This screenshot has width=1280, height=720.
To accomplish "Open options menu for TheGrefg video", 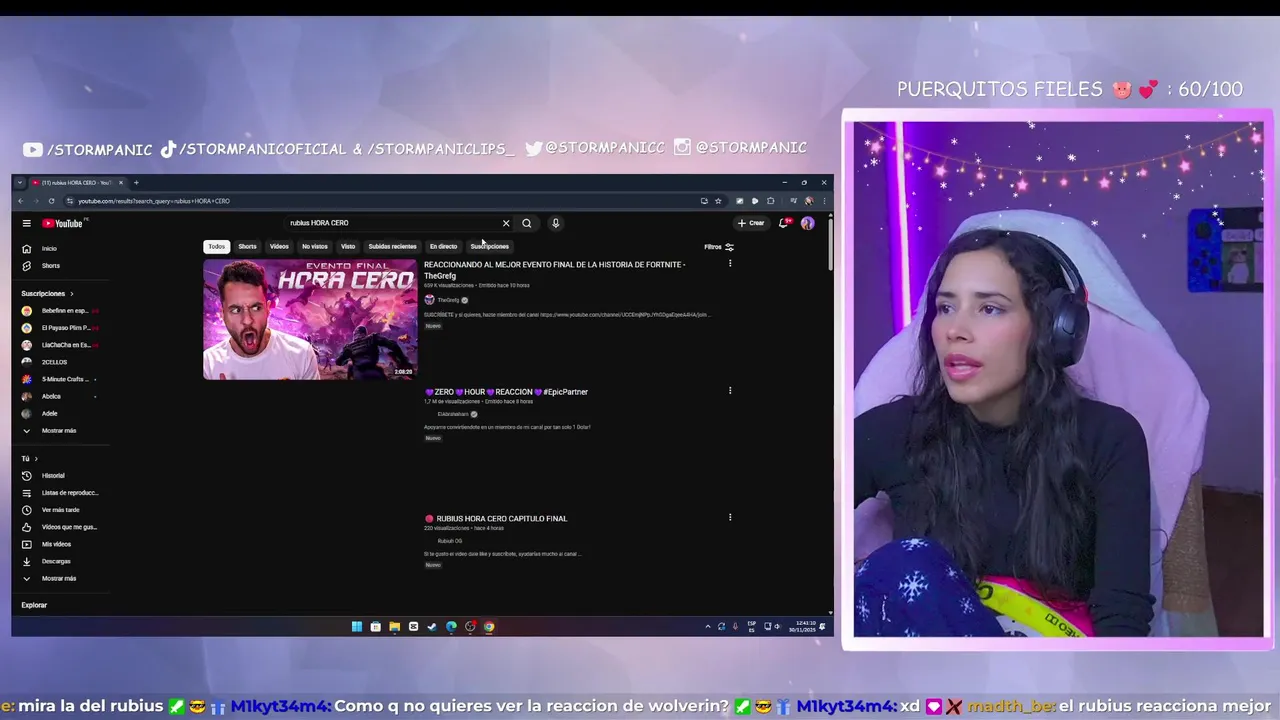I will tap(730, 264).
